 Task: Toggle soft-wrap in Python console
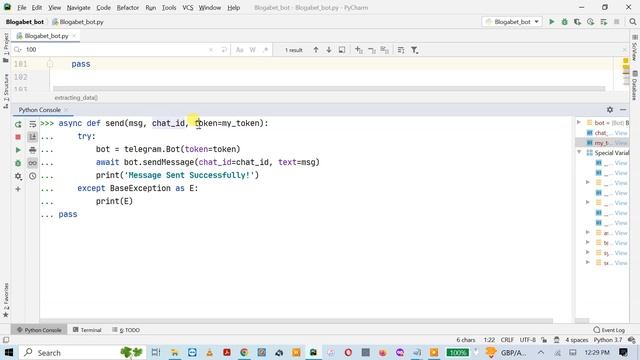33,124
